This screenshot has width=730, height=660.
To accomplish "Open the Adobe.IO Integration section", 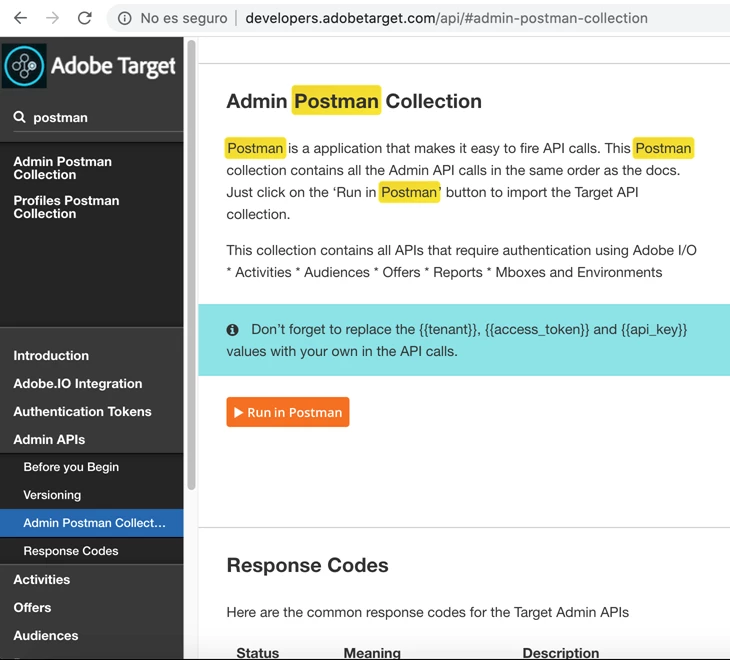I will coord(78,384).
